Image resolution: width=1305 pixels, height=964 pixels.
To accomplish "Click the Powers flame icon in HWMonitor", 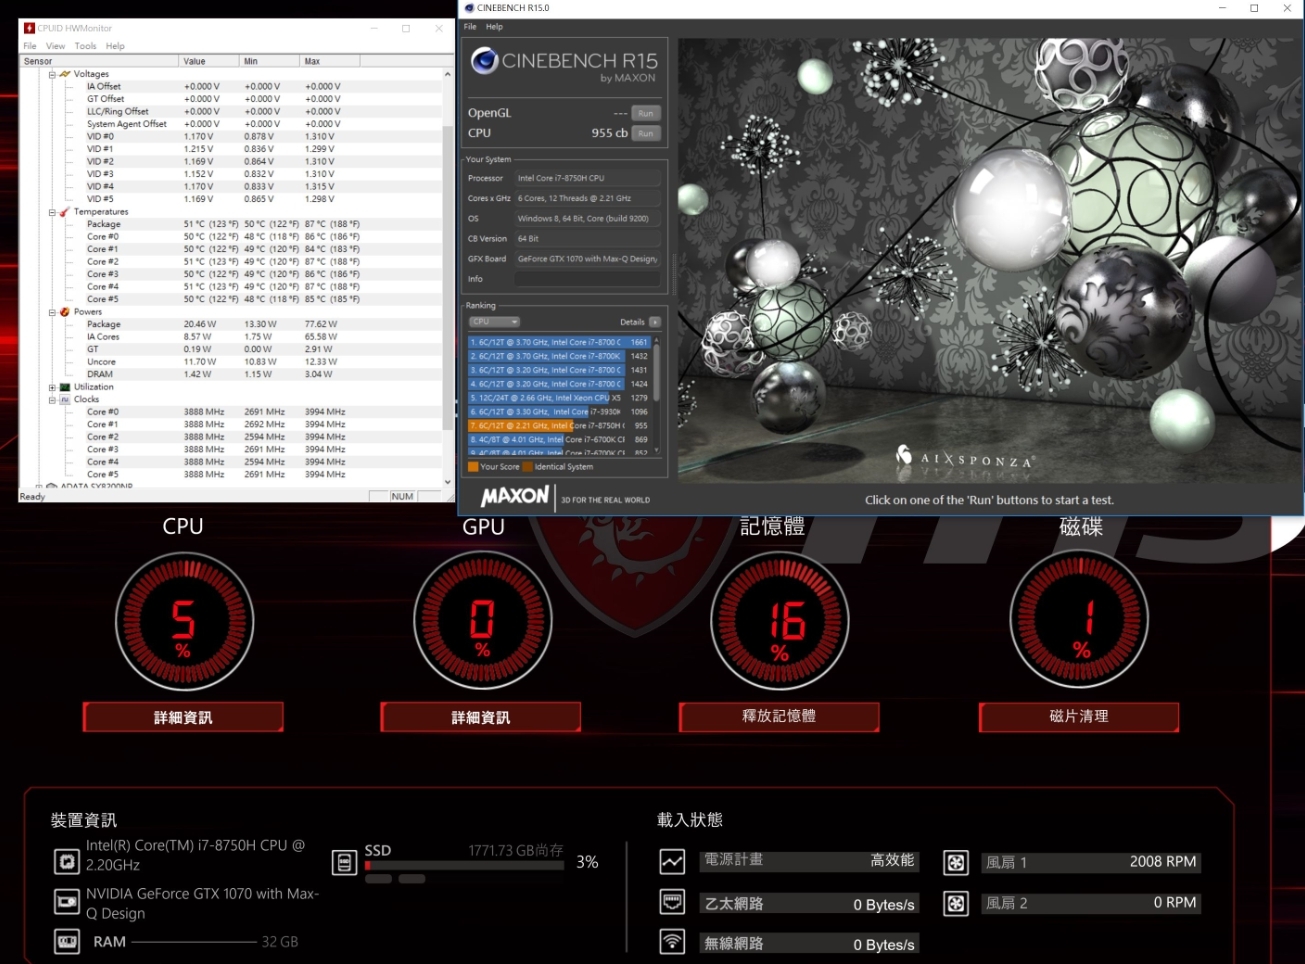I will coord(65,312).
